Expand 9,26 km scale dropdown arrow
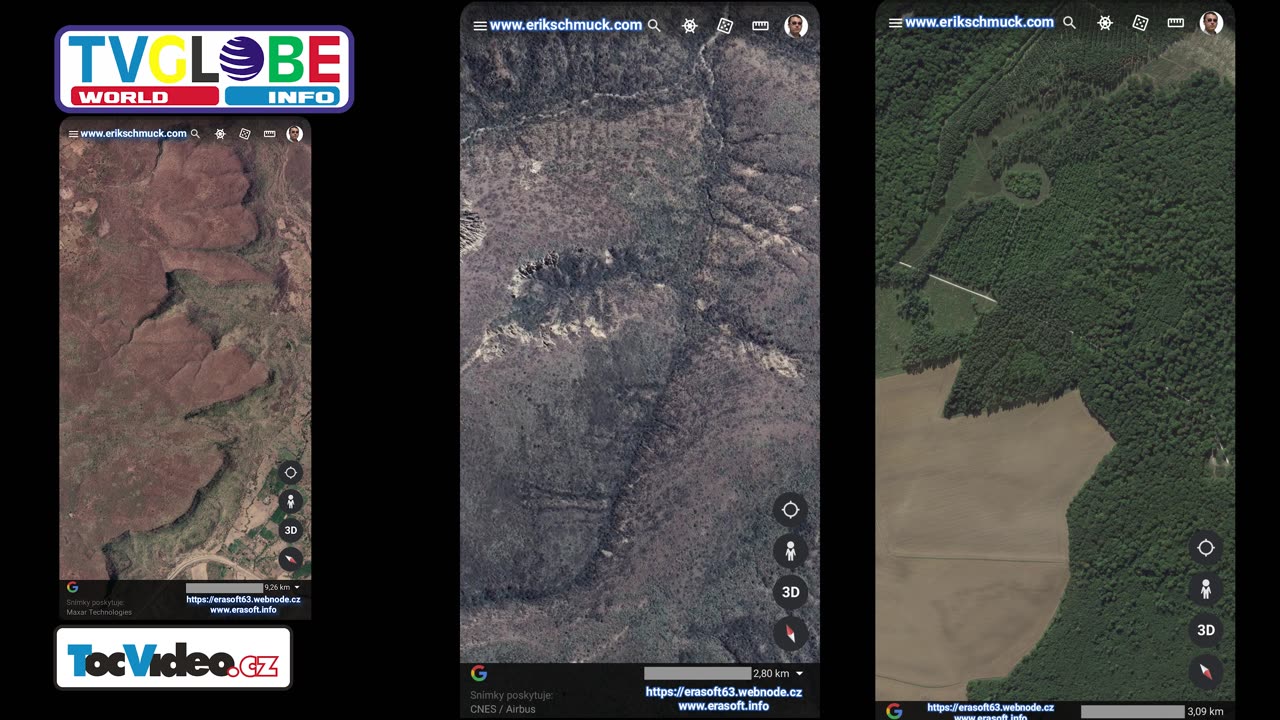This screenshot has height=720, width=1280. [297, 588]
